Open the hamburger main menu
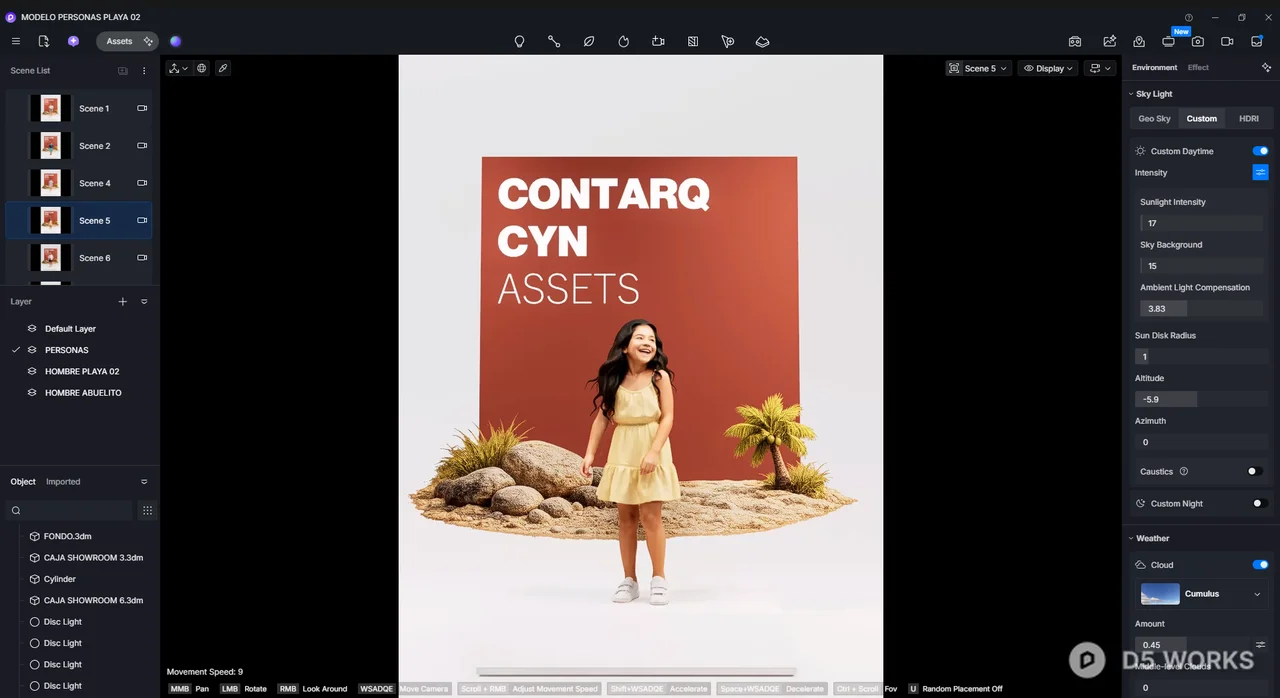Viewport: 1280px width, 698px height. (16, 41)
